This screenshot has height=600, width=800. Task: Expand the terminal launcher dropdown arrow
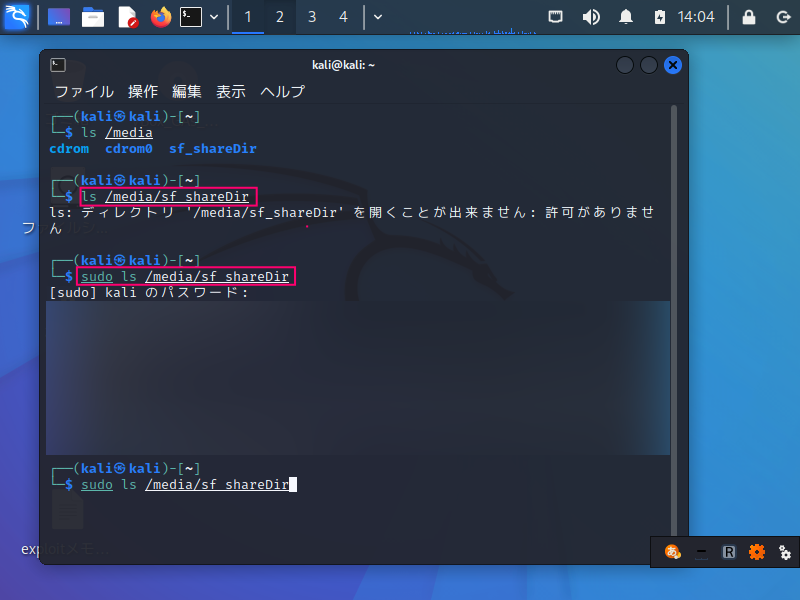point(213,17)
